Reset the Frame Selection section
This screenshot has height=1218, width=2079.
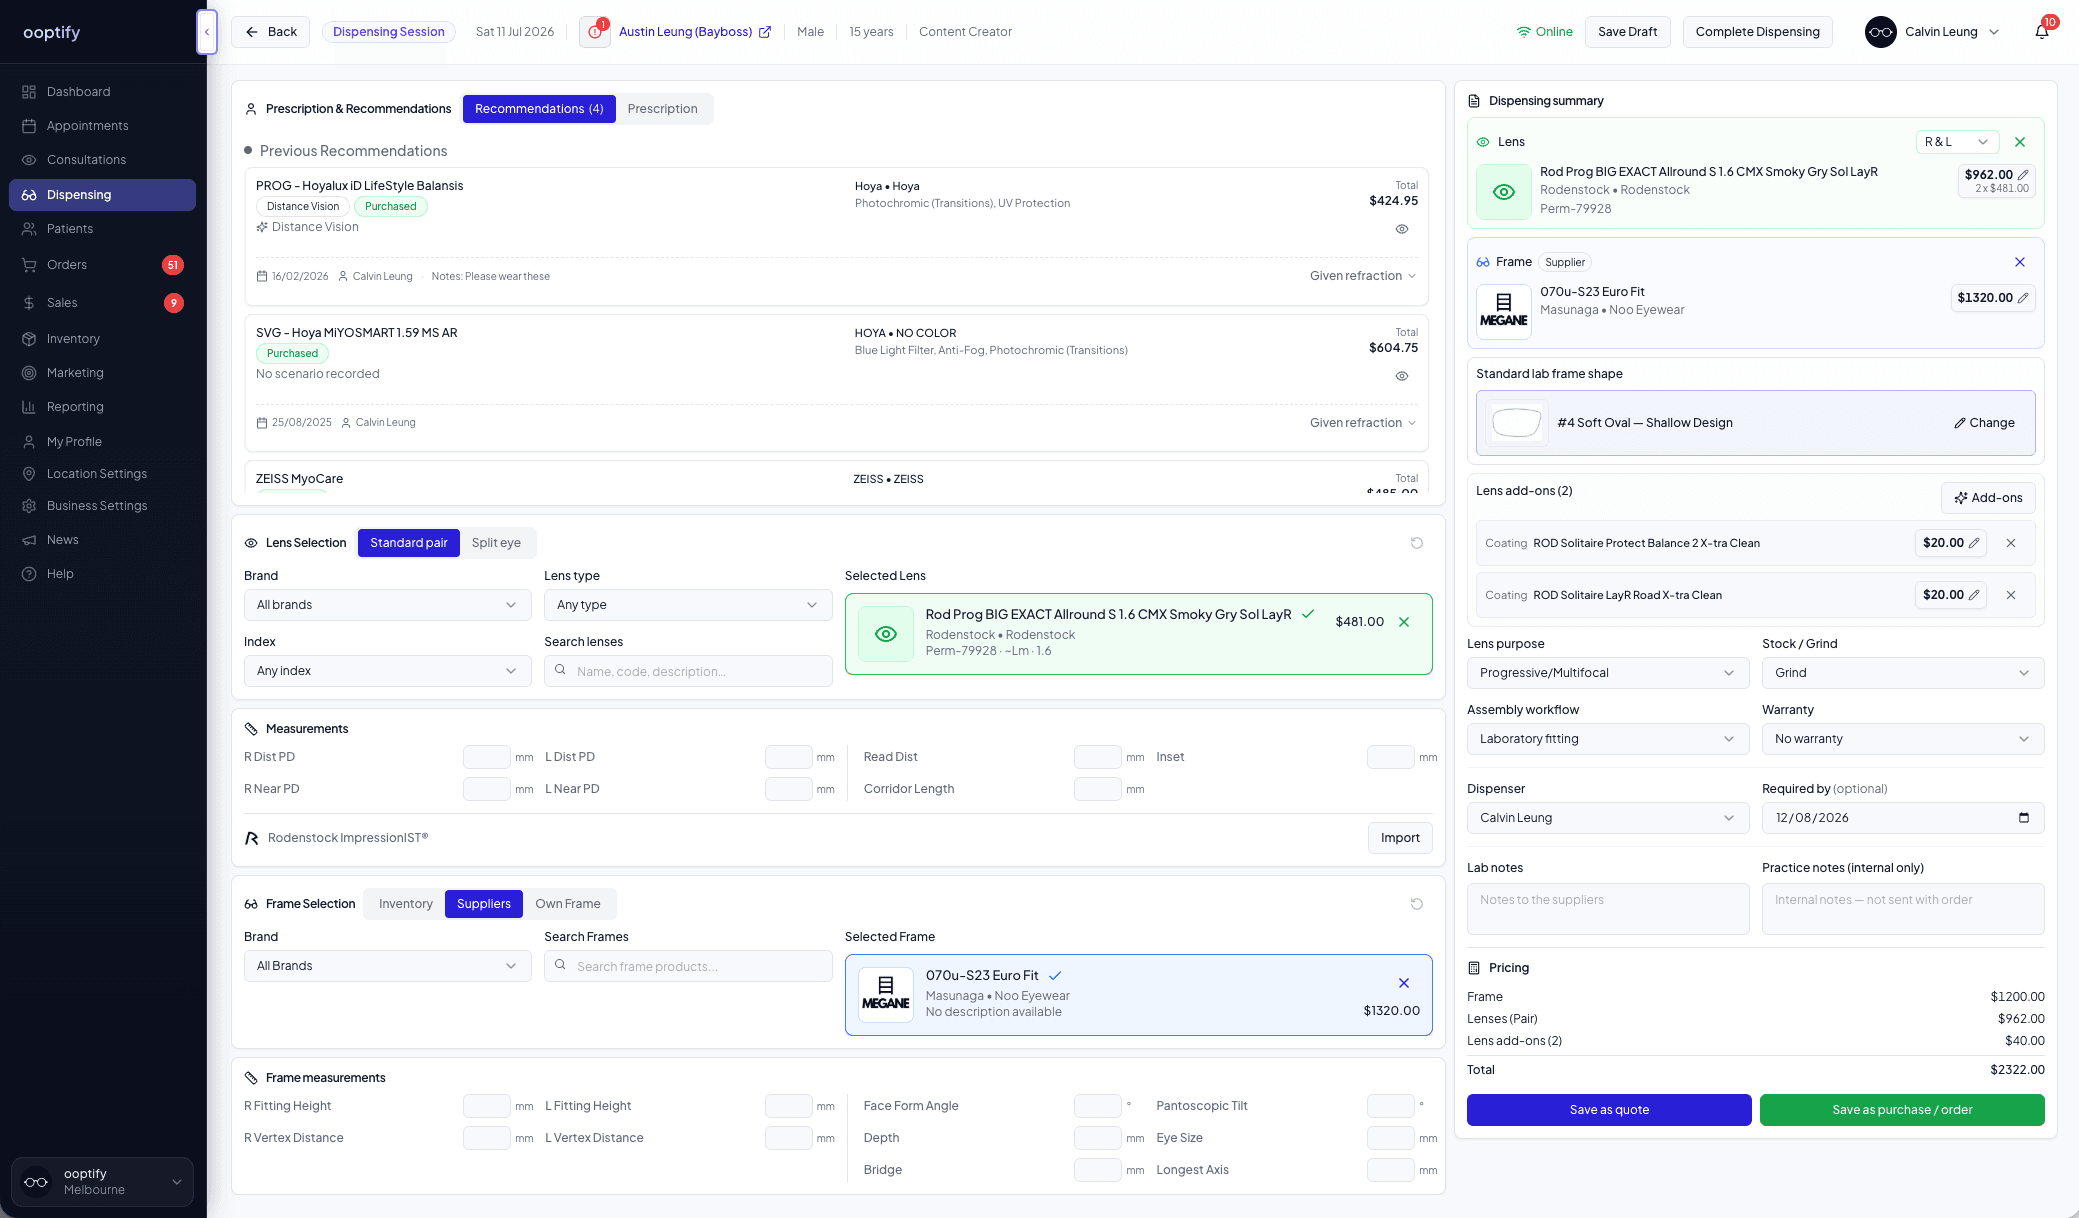[1417, 904]
